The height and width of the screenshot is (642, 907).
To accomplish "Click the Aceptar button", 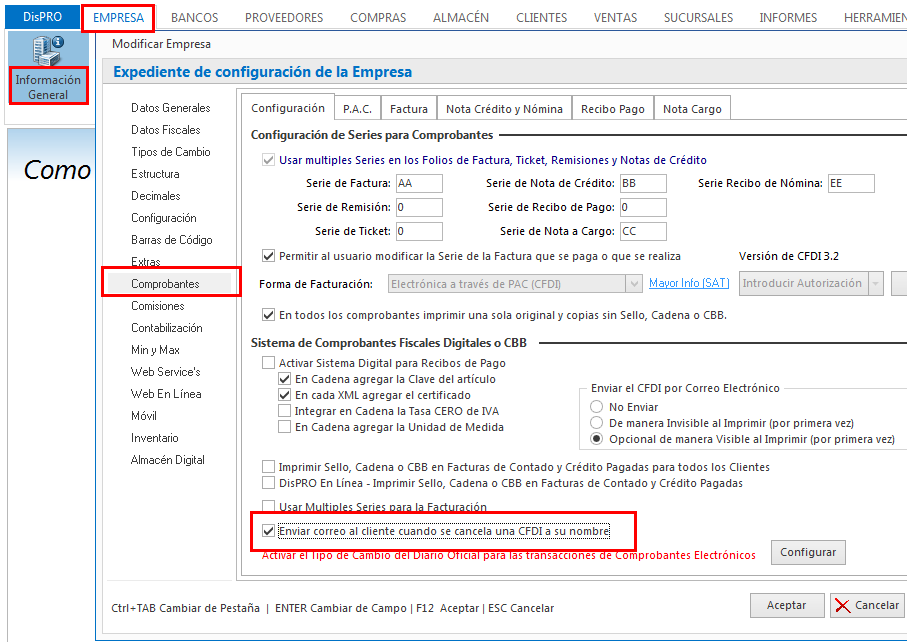I will pos(786,605).
